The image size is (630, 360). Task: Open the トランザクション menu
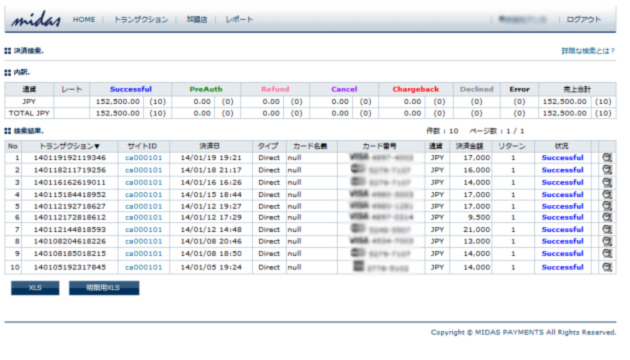[141, 19]
